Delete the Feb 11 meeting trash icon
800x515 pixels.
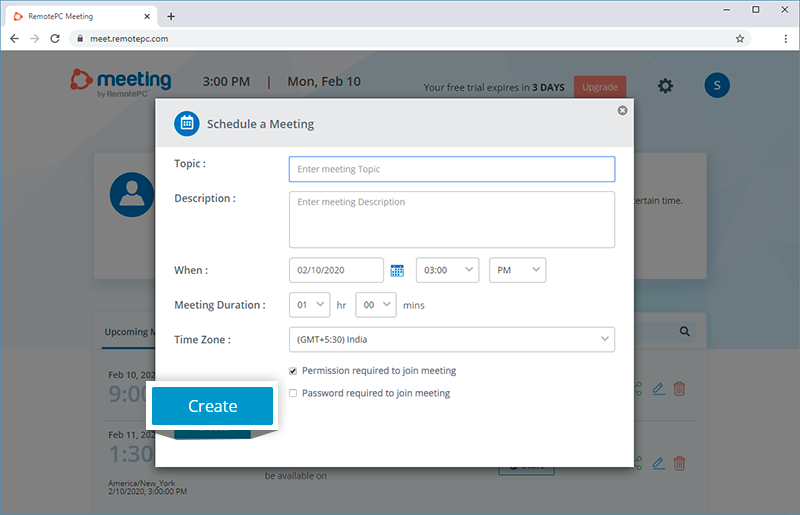[679, 463]
